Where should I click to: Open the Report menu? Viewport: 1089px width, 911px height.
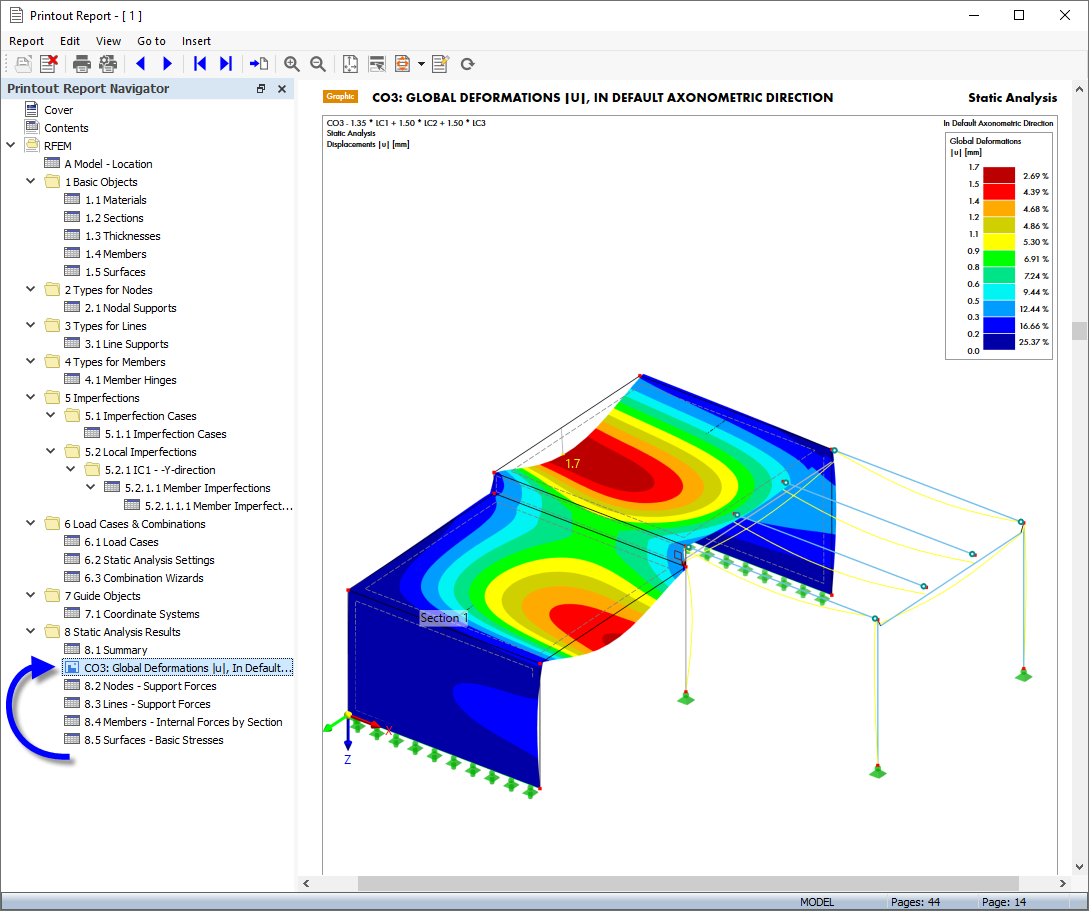pyautogui.click(x=27, y=41)
